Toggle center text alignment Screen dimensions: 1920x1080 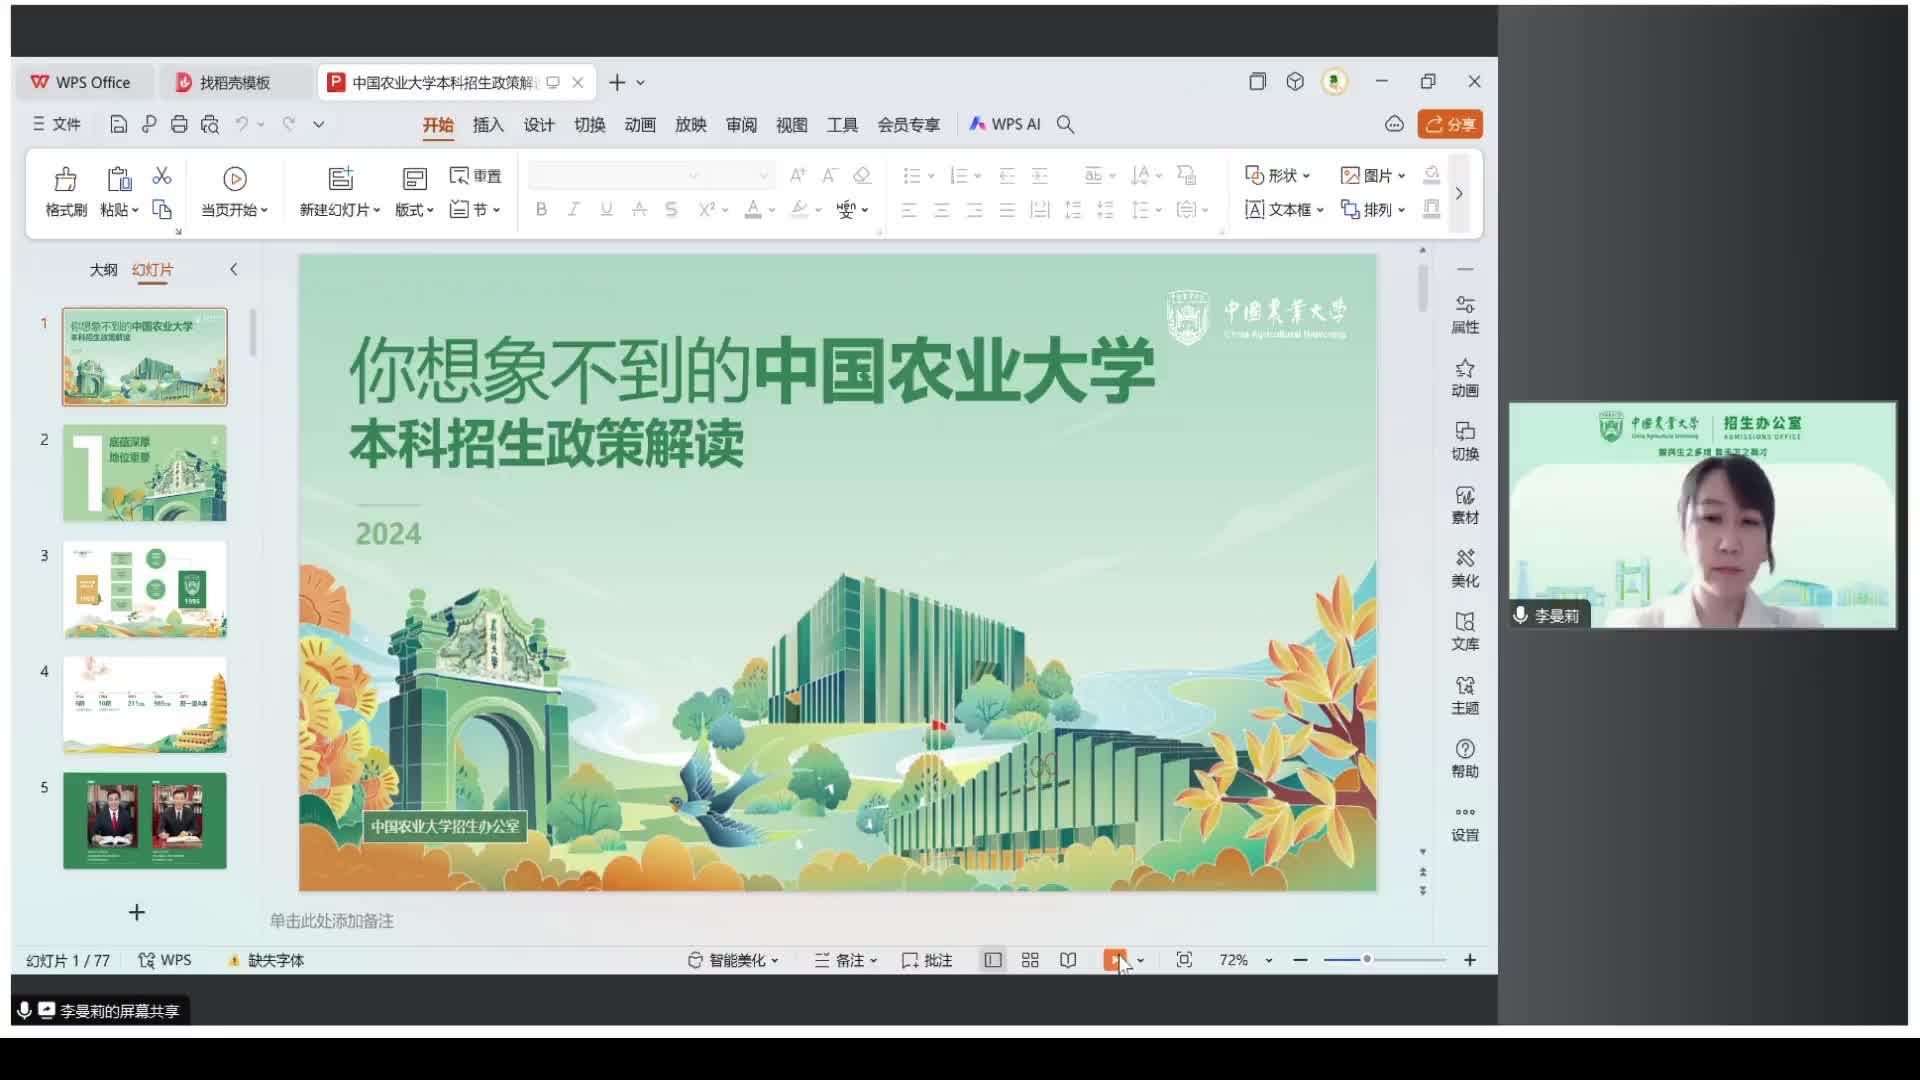[x=941, y=210]
